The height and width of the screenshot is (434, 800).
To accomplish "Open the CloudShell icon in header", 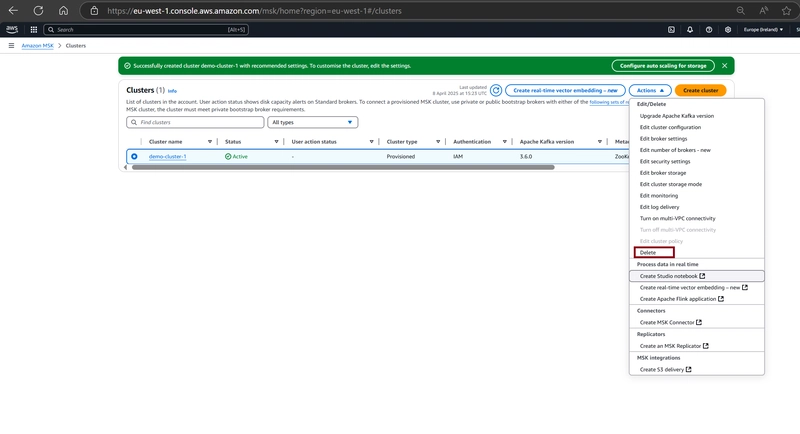I will point(671,30).
